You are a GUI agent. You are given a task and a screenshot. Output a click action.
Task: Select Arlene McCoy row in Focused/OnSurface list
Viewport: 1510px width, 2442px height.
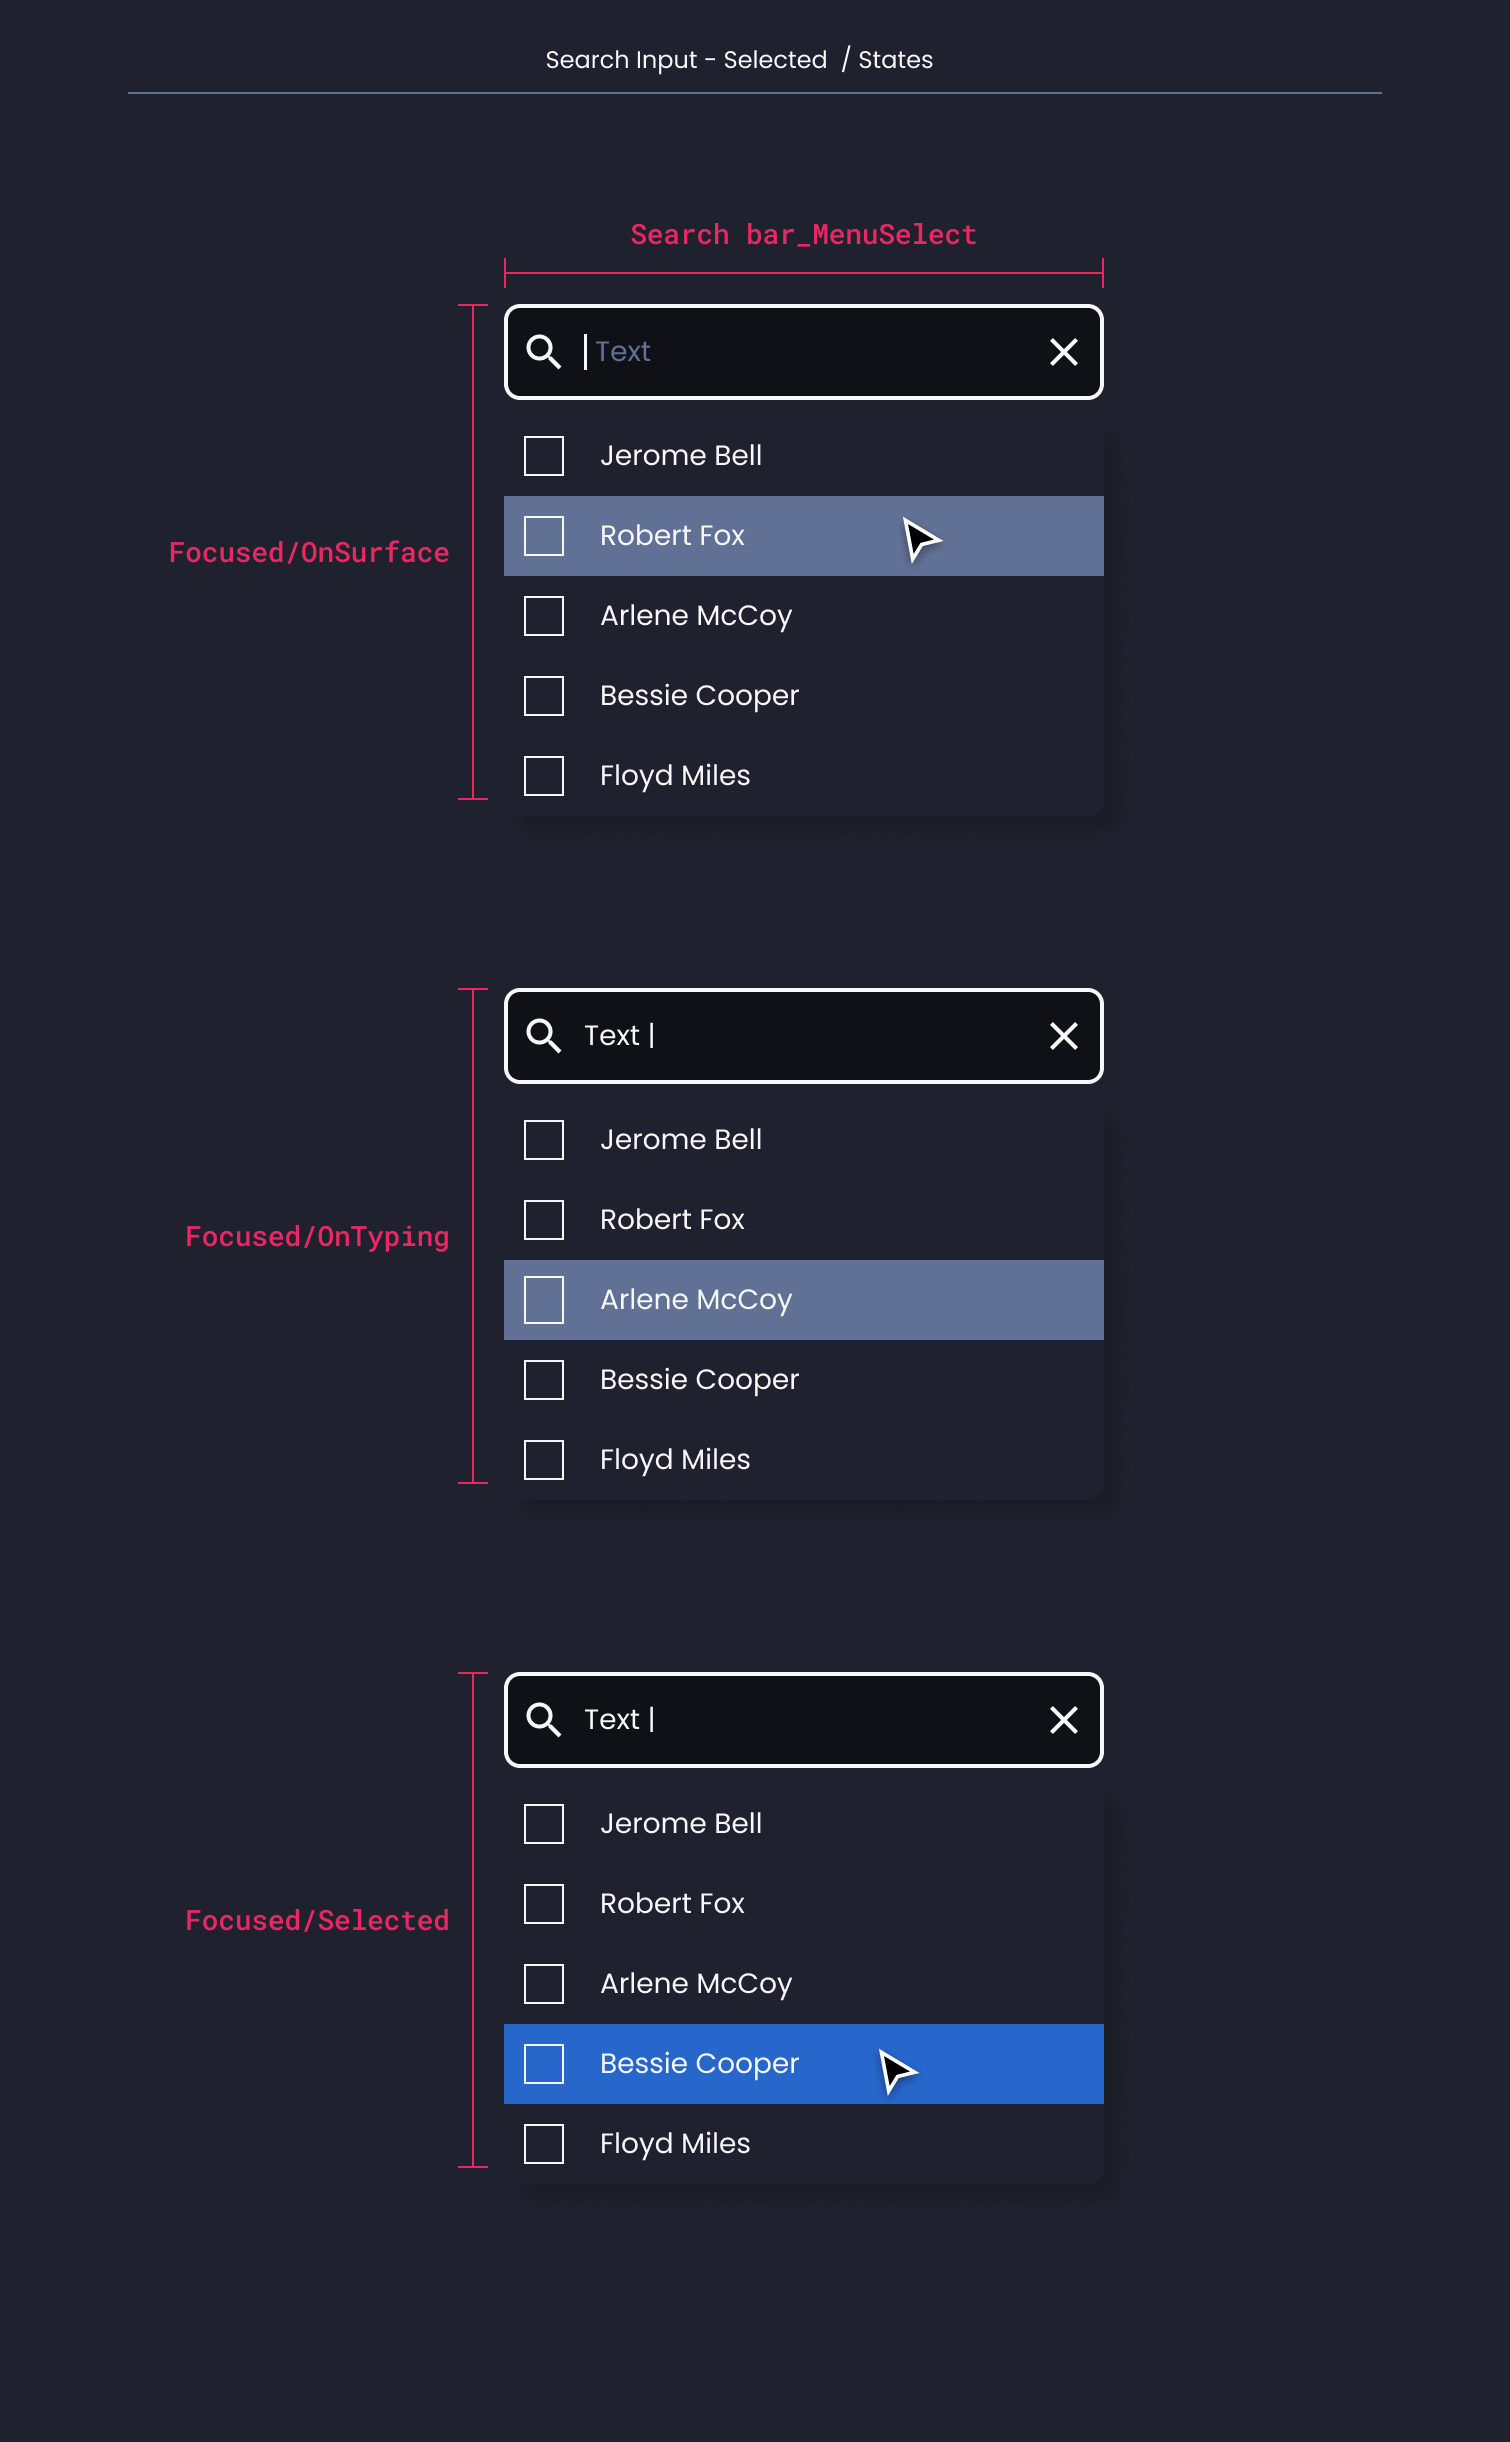(x=804, y=616)
